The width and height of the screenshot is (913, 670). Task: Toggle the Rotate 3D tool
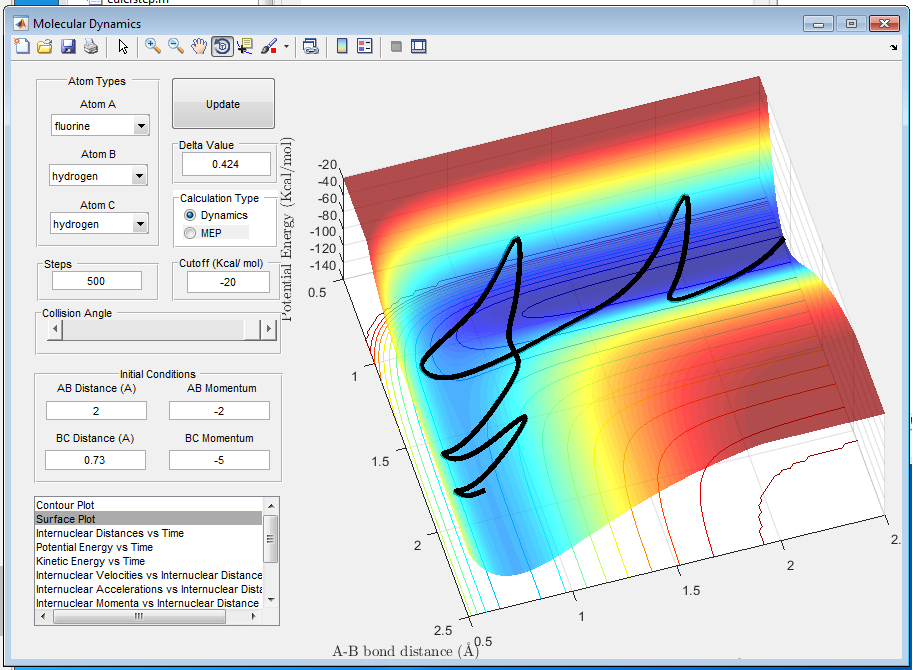222,46
